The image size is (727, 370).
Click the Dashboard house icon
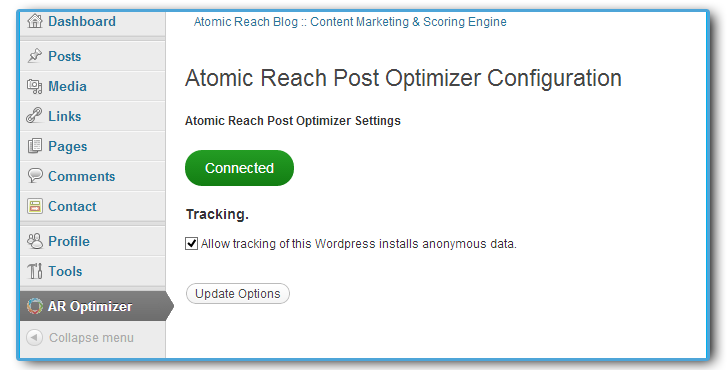click(x=35, y=21)
